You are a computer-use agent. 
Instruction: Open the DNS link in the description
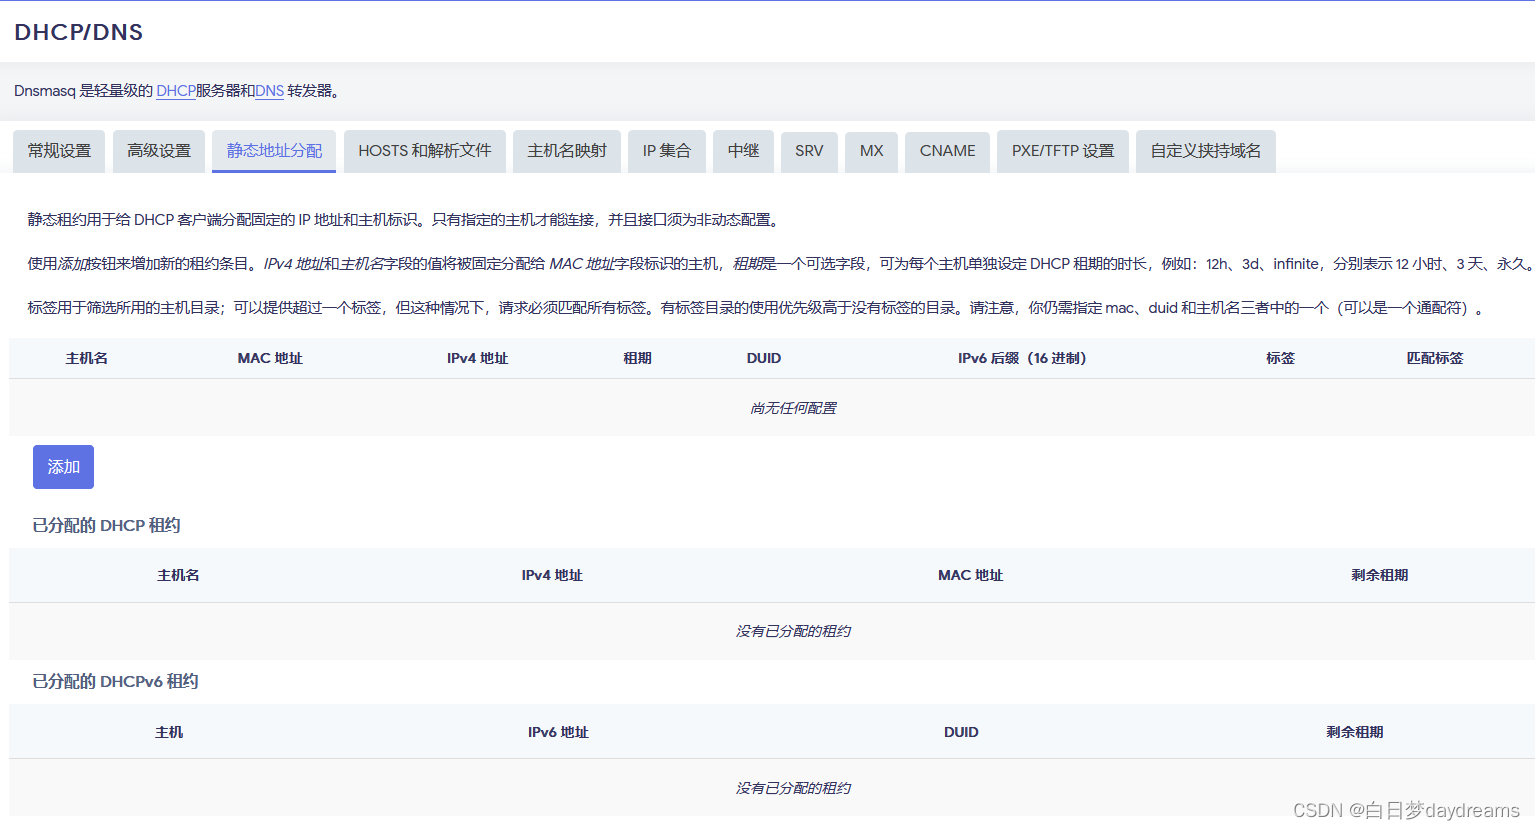click(268, 90)
